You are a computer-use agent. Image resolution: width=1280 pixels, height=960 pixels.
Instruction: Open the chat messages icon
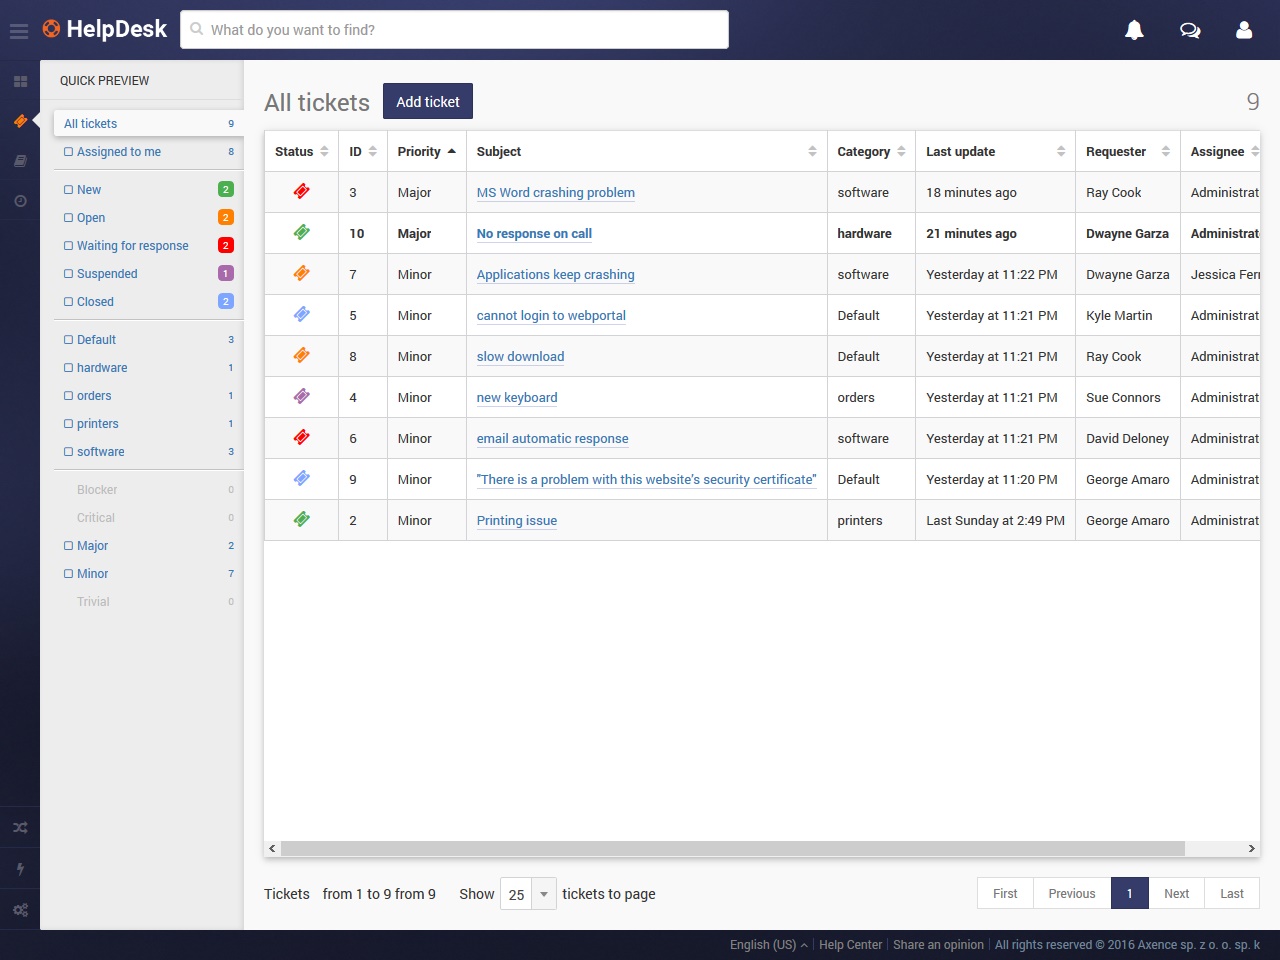[1189, 30]
